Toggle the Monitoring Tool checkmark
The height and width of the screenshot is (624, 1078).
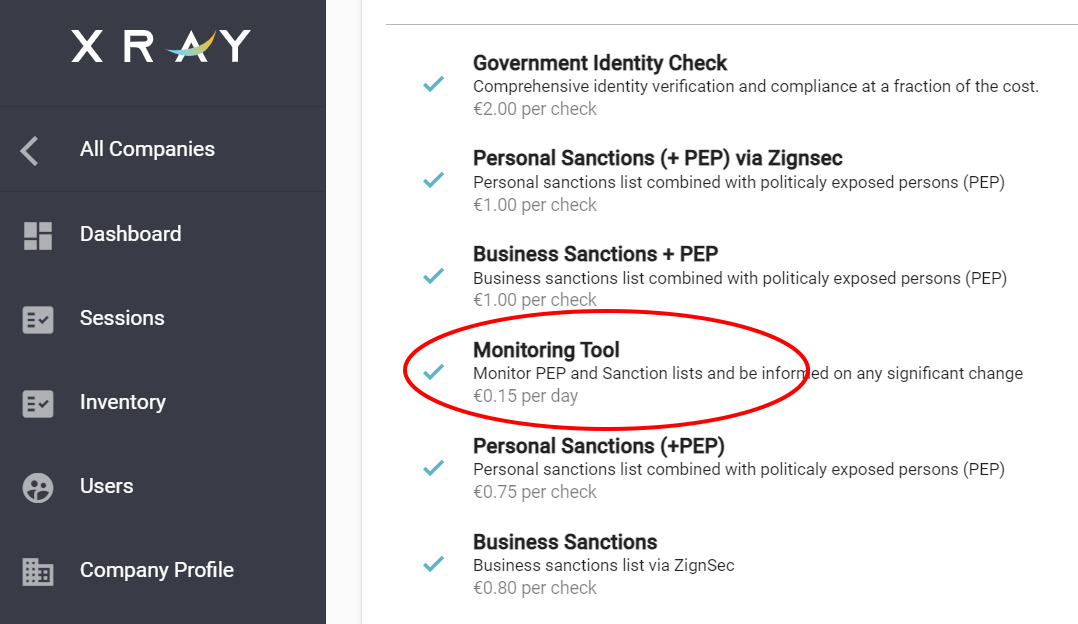pyautogui.click(x=433, y=372)
